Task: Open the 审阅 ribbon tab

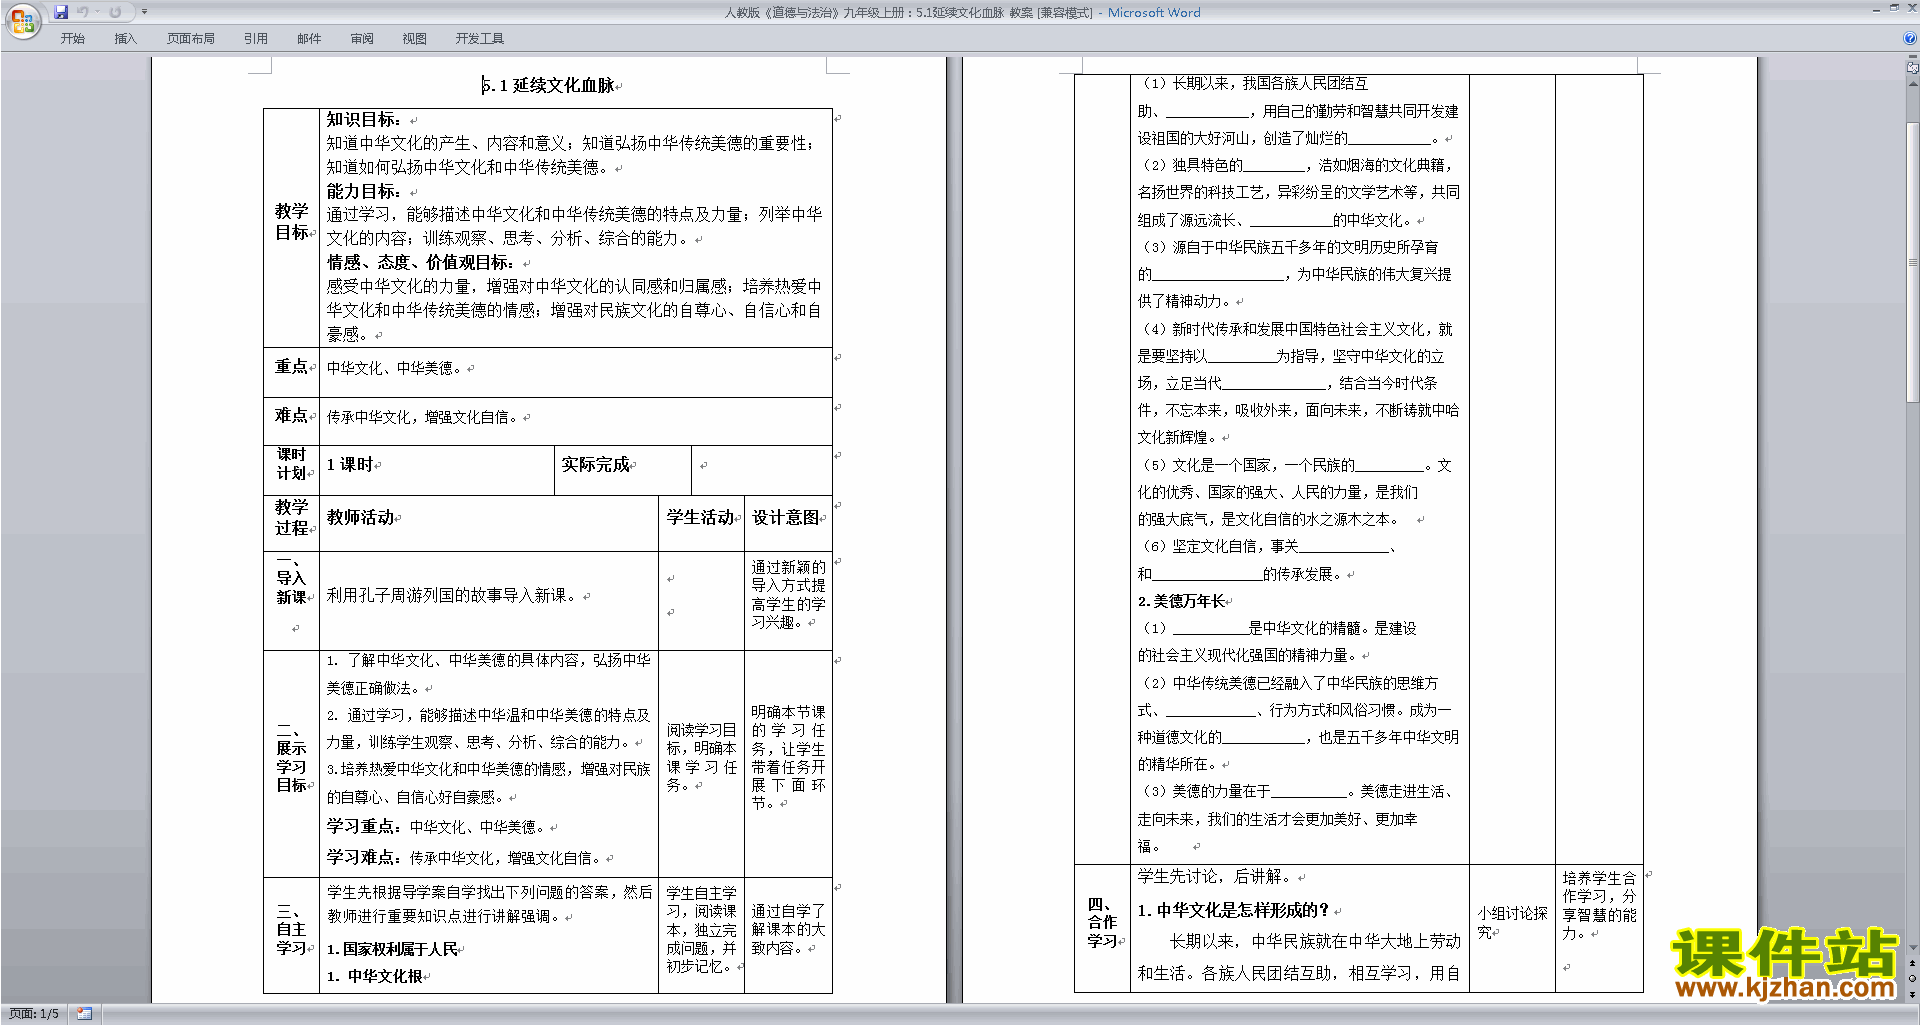Action: 362,39
